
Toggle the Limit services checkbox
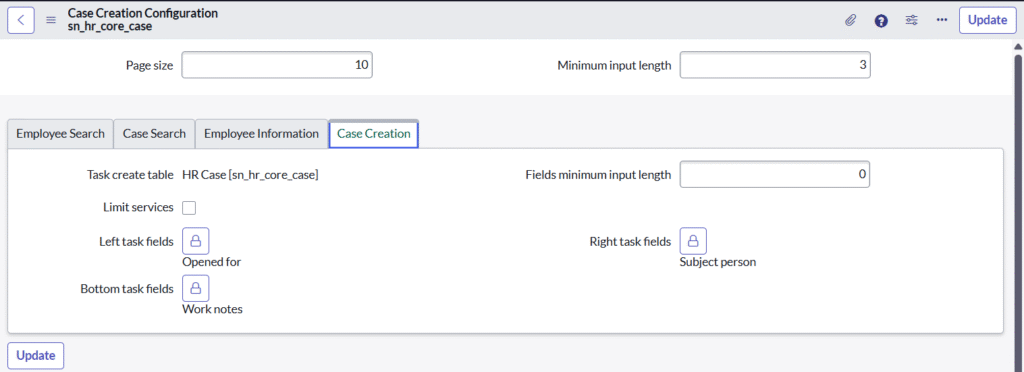[x=189, y=208]
